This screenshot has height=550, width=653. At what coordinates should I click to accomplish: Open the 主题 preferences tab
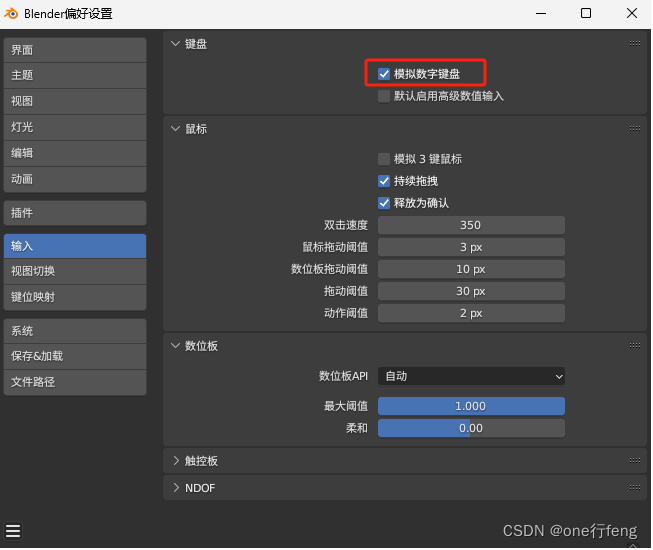pos(75,76)
